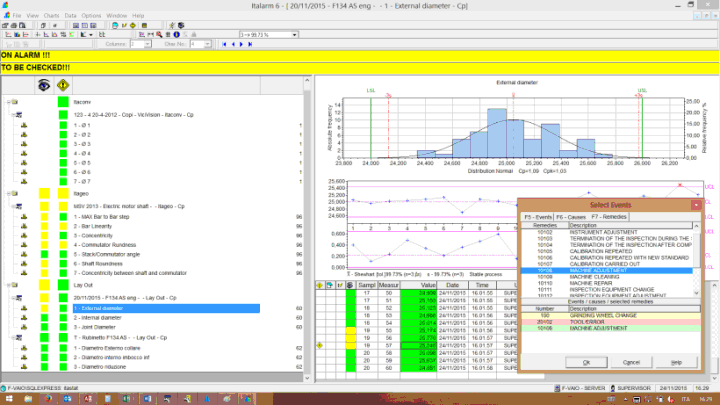Open the Charts menu
The image size is (720, 405).
51,16
